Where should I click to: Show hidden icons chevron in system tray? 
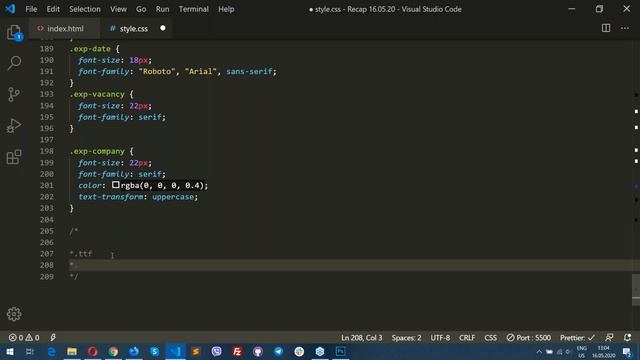[539, 351]
